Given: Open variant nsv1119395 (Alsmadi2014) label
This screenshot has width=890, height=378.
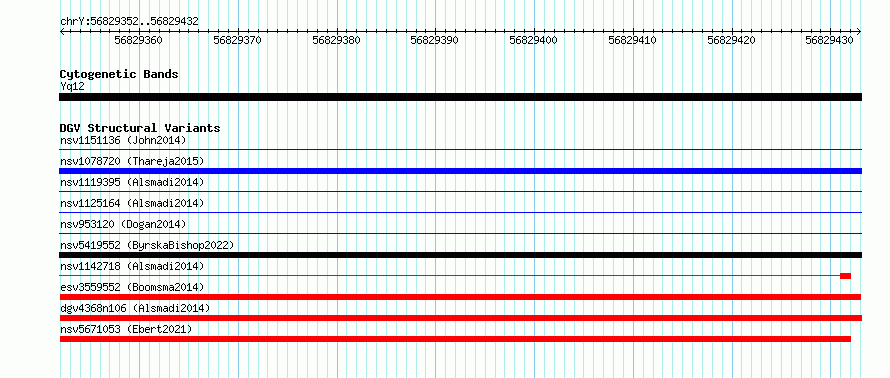Looking at the screenshot, I should coord(132,182).
